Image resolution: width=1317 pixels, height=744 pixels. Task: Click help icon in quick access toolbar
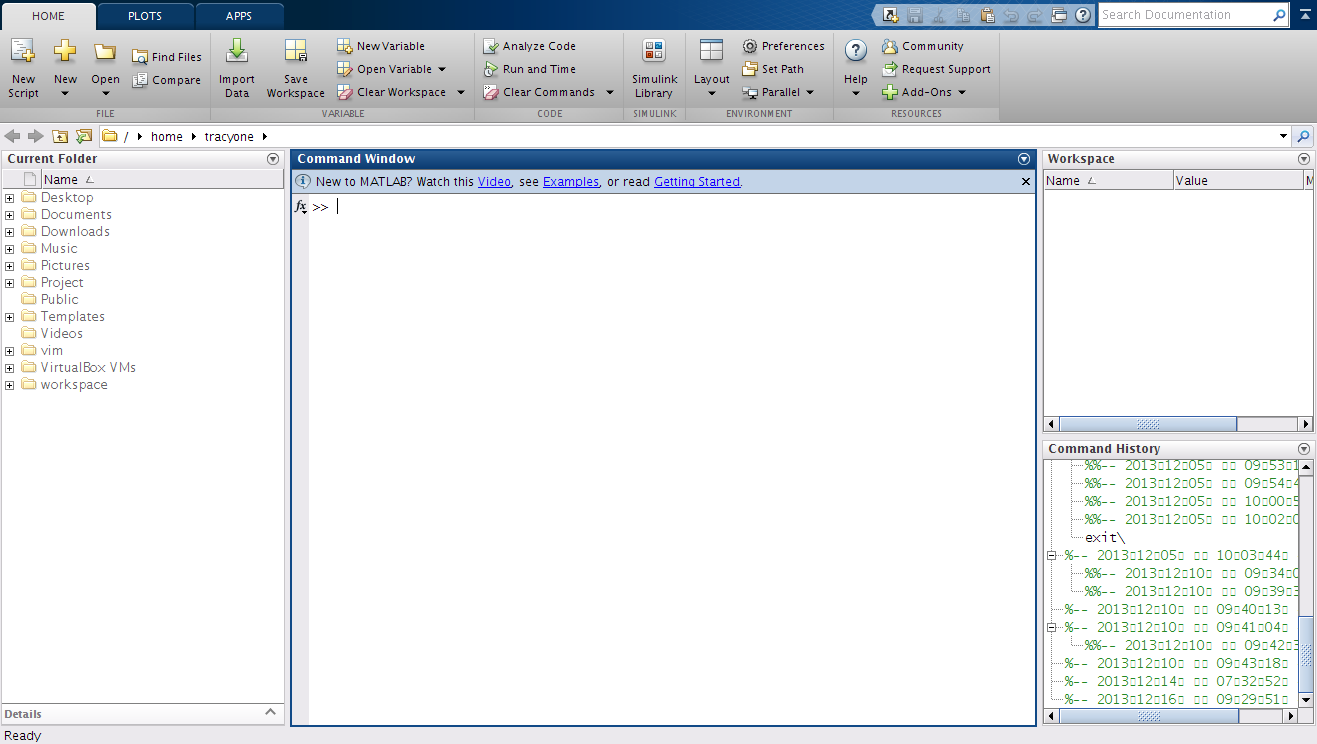point(1083,15)
